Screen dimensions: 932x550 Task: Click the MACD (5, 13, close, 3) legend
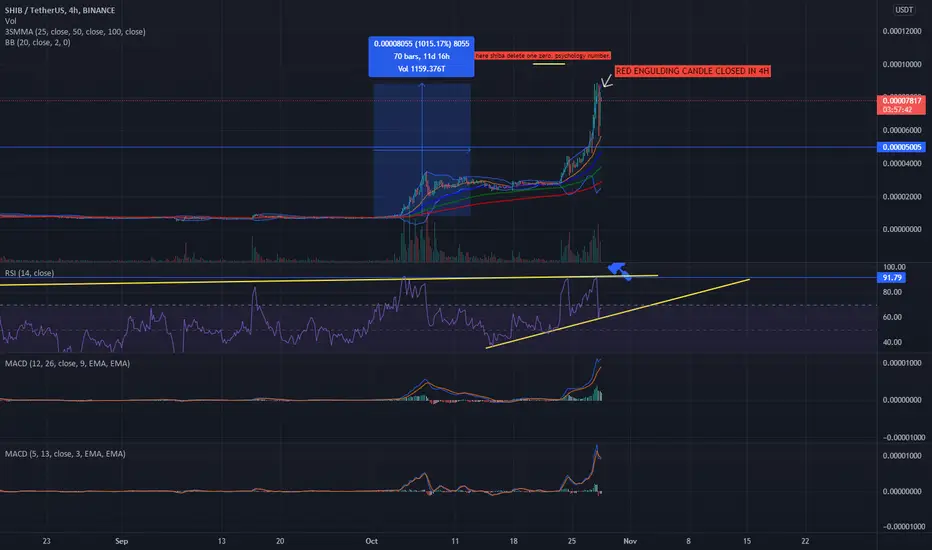point(65,454)
